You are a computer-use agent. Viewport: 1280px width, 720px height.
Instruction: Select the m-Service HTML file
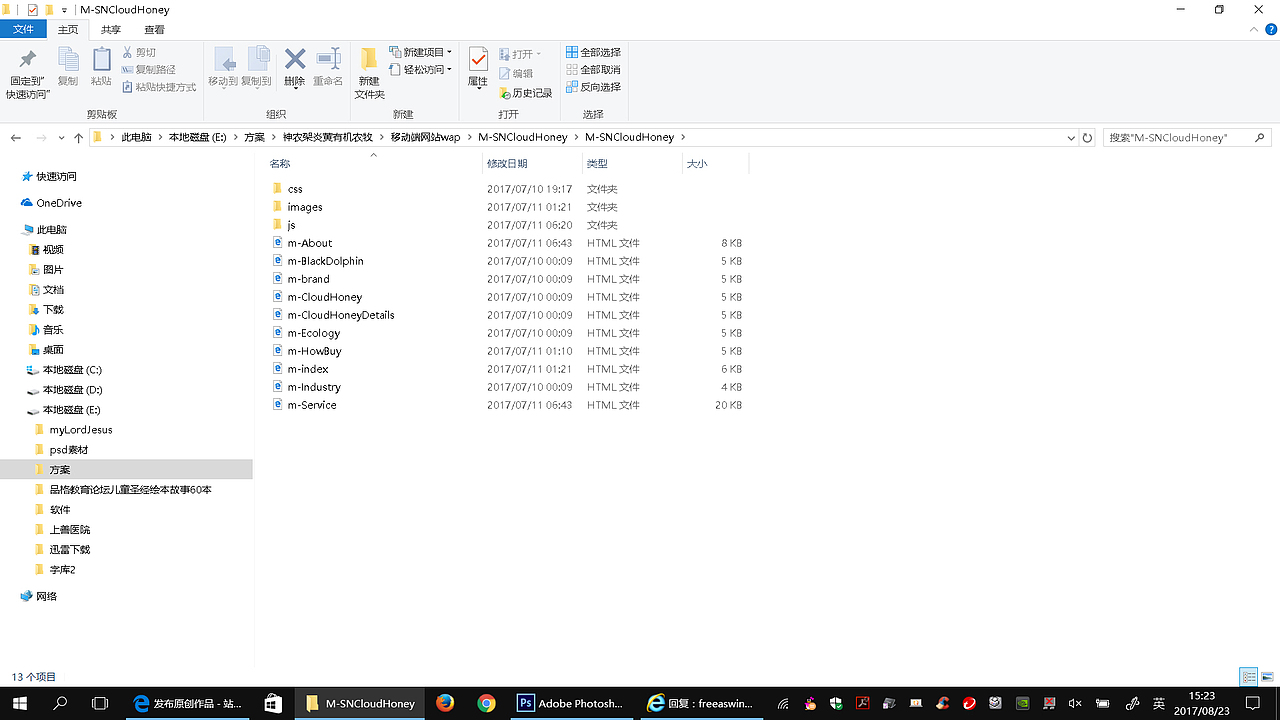point(312,405)
